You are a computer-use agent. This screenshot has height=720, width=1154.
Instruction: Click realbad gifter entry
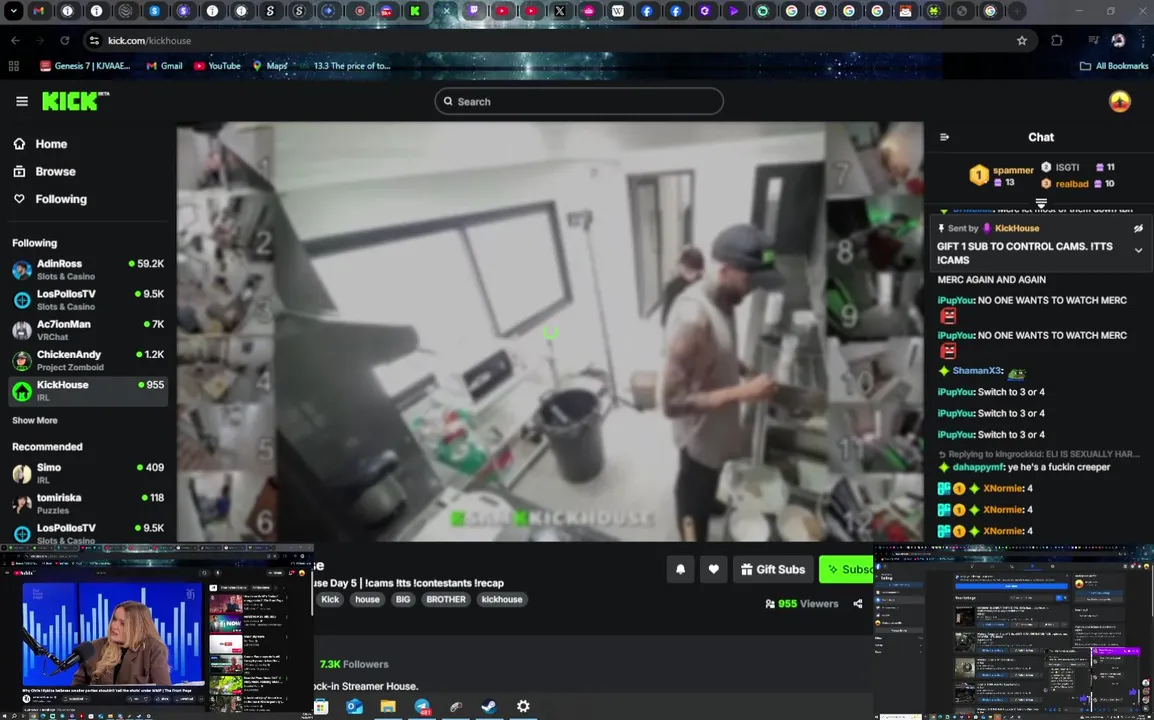click(1078, 184)
